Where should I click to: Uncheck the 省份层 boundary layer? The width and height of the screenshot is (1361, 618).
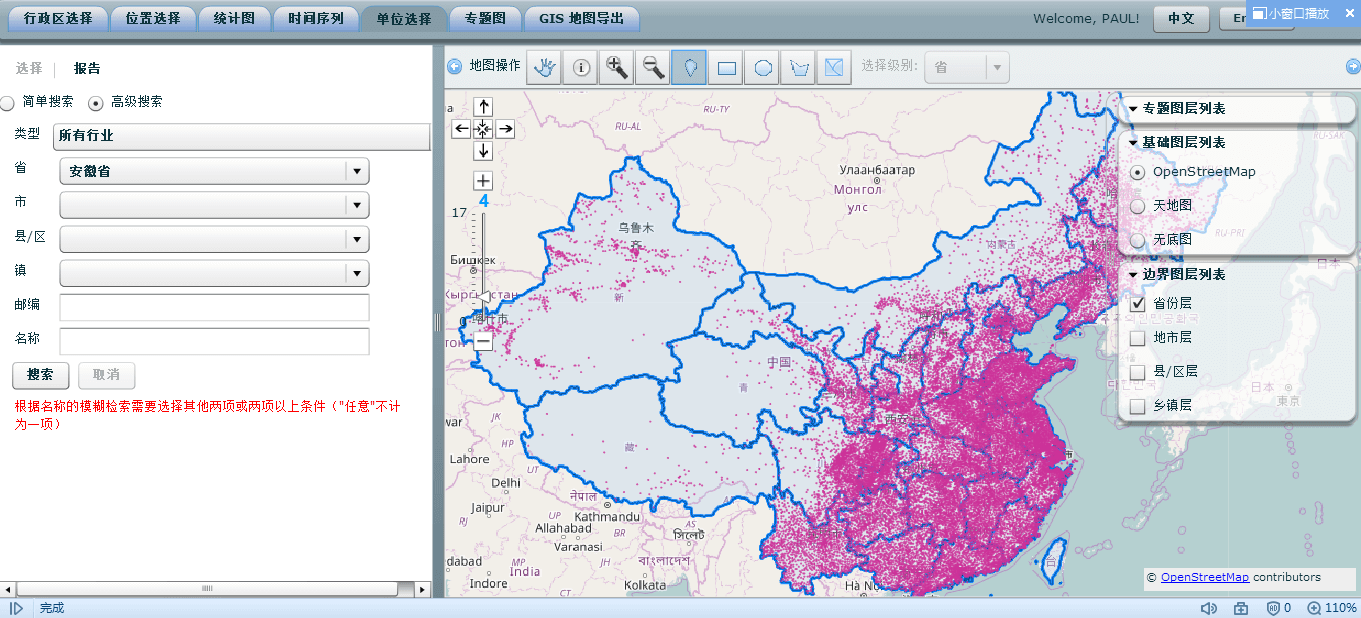click(x=1137, y=304)
